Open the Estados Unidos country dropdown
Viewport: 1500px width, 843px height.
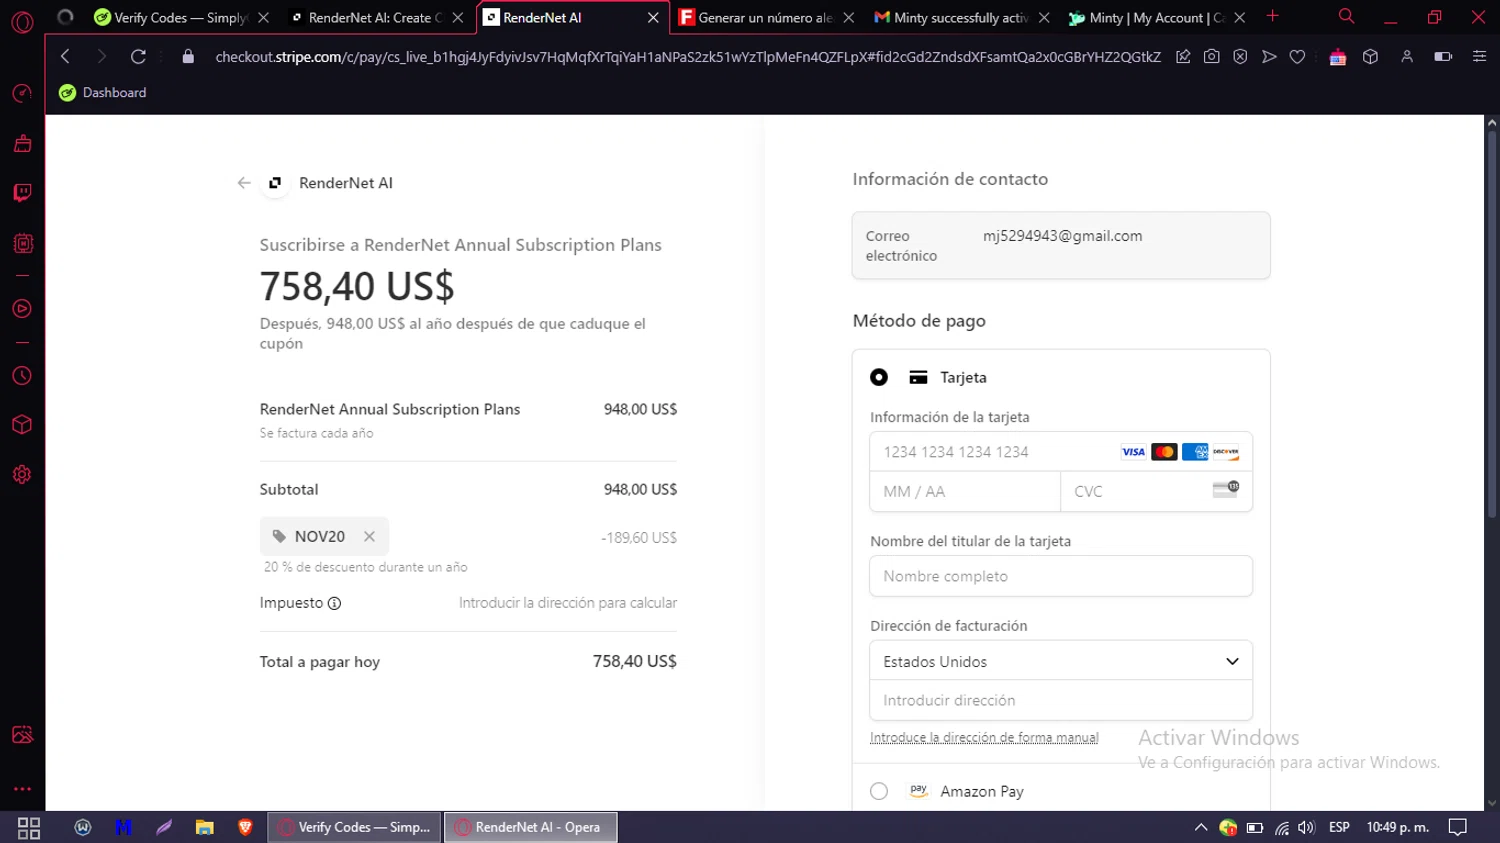click(x=1061, y=661)
